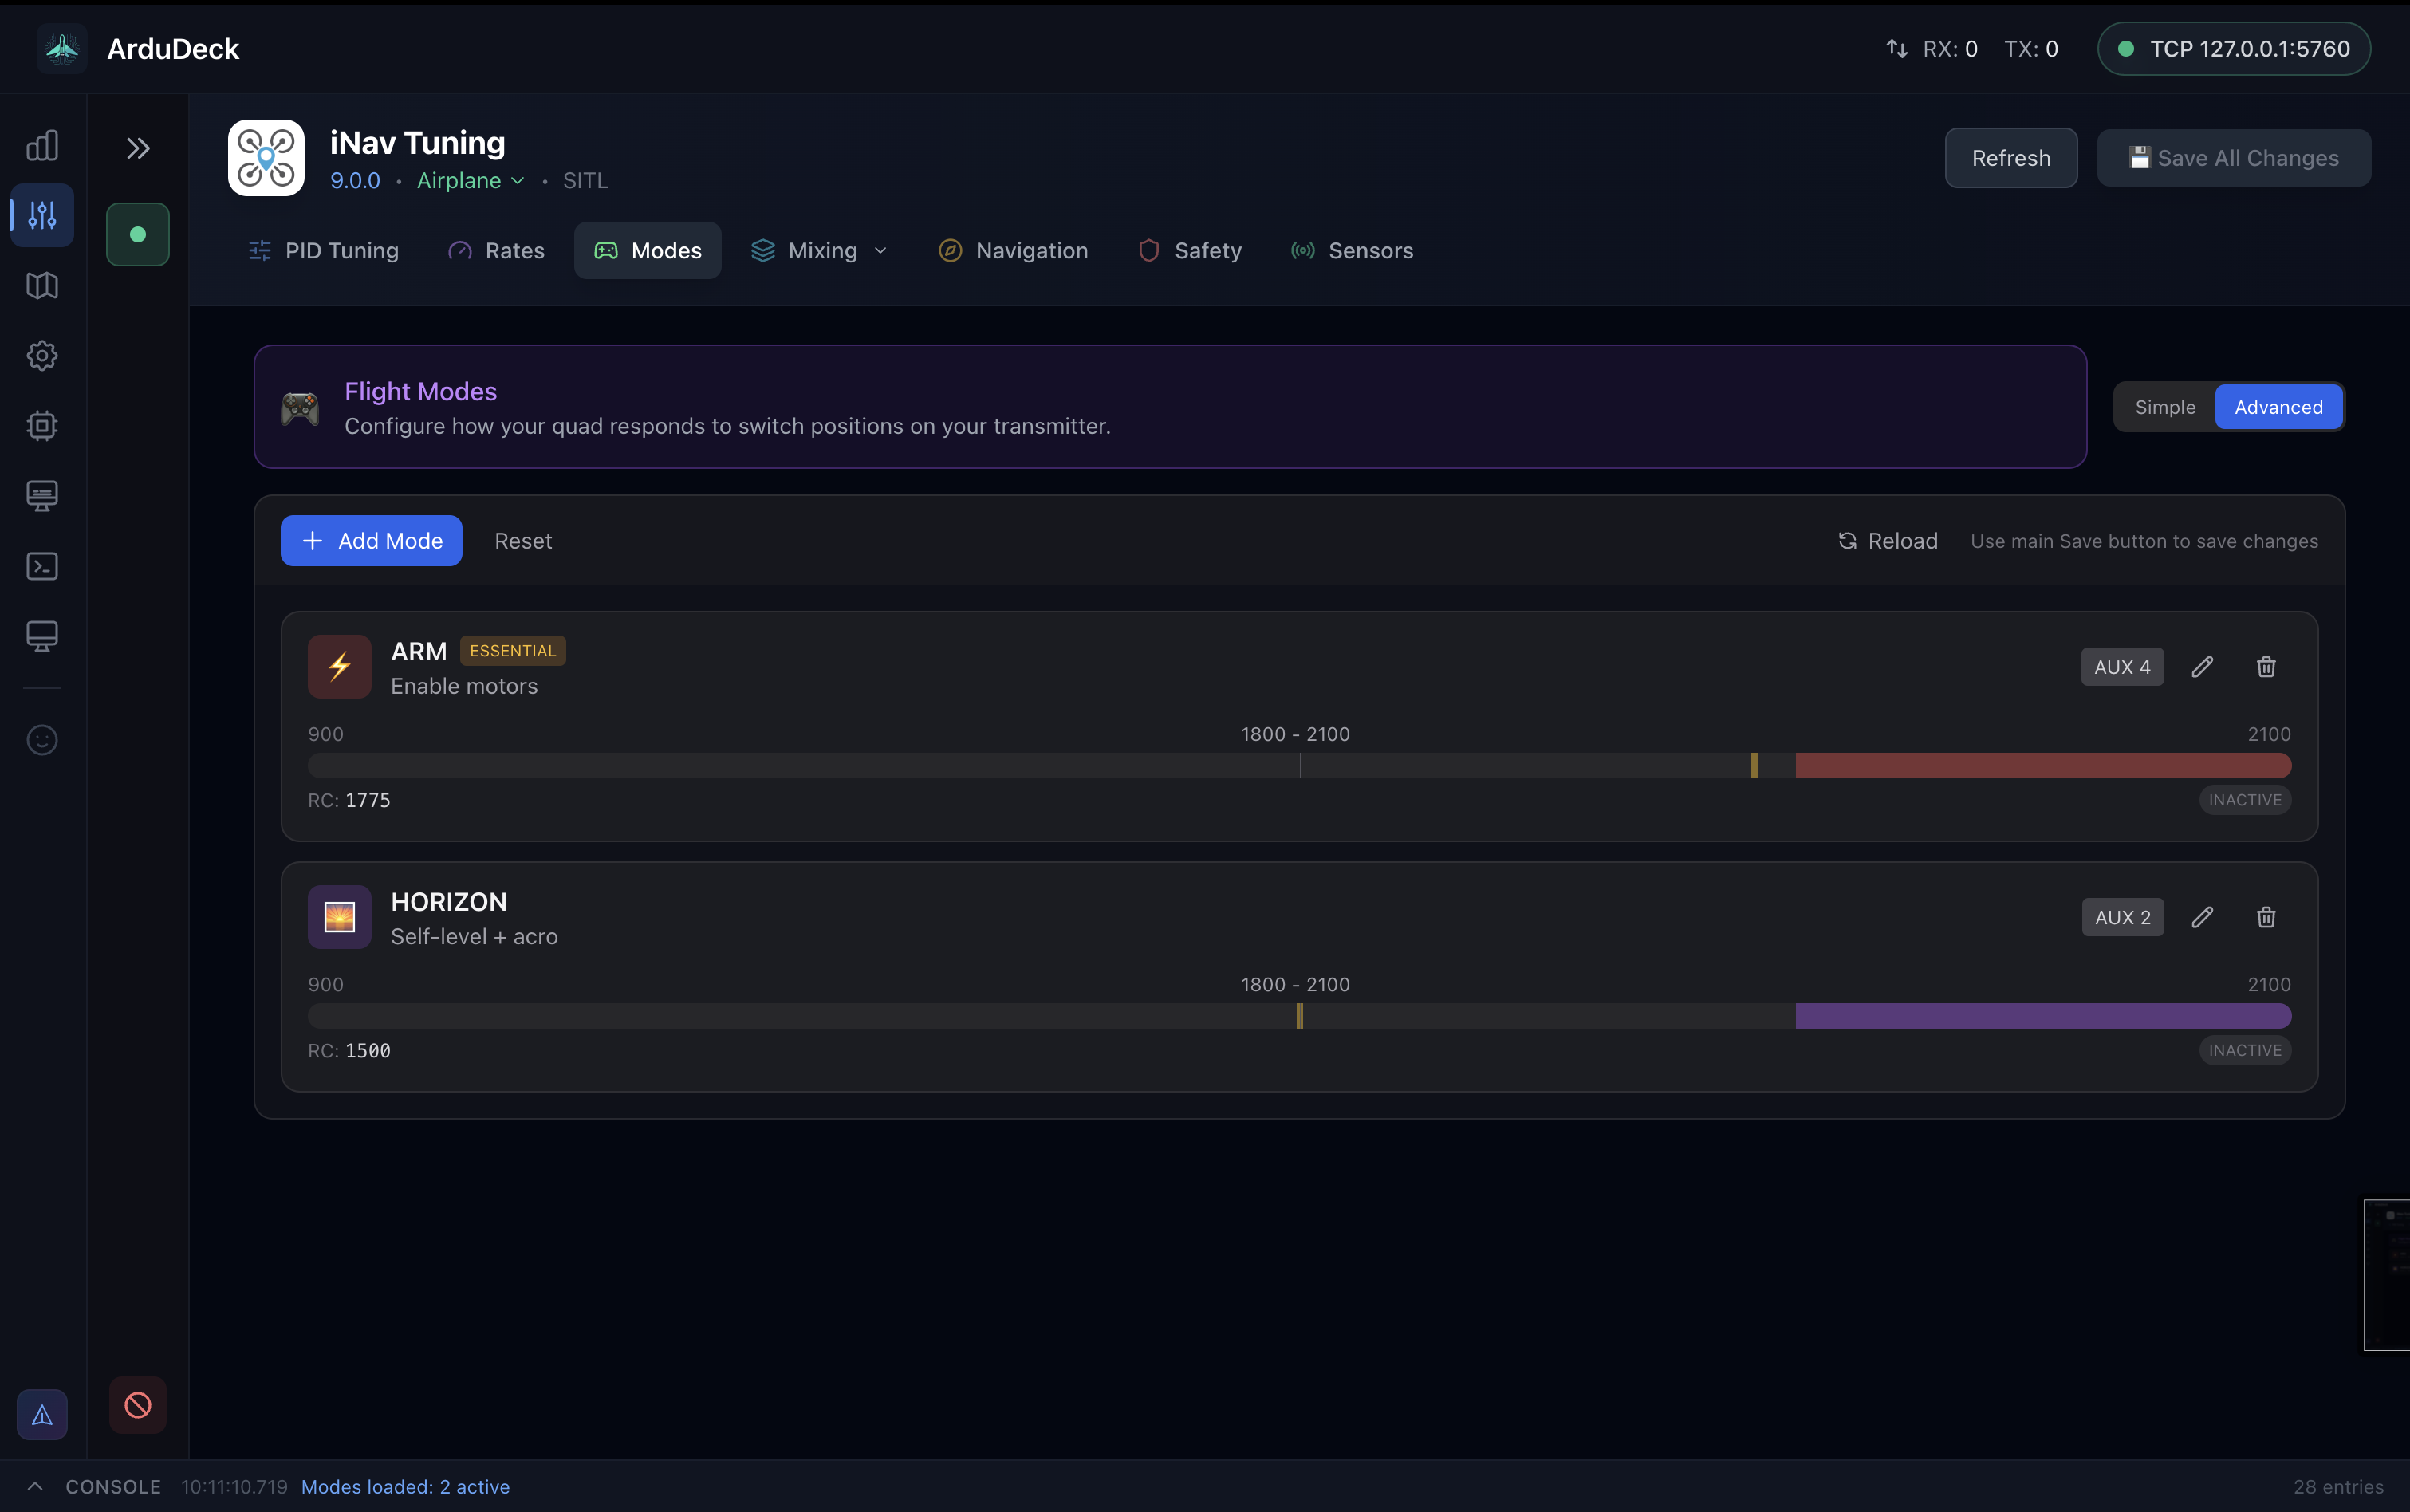Click the HORIZON purple range bar
The image size is (2410, 1512).
tap(2043, 1016)
